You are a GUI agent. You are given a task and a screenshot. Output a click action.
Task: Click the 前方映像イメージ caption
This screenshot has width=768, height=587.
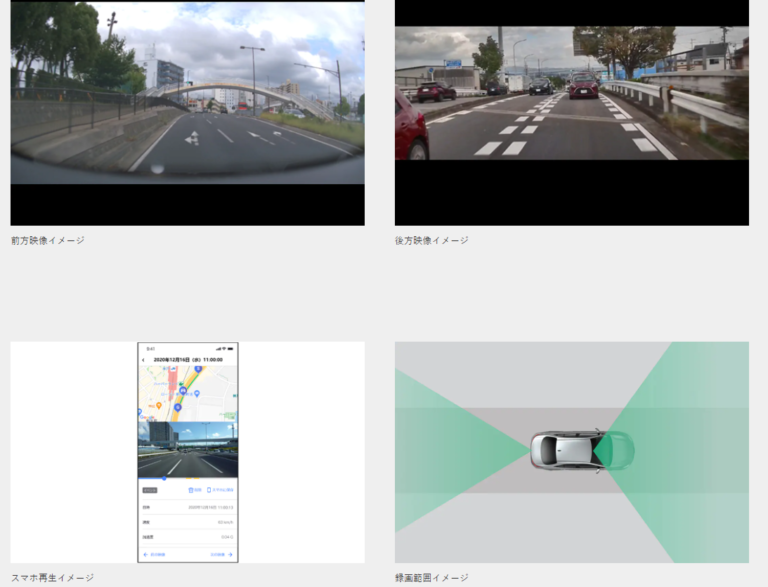48,240
